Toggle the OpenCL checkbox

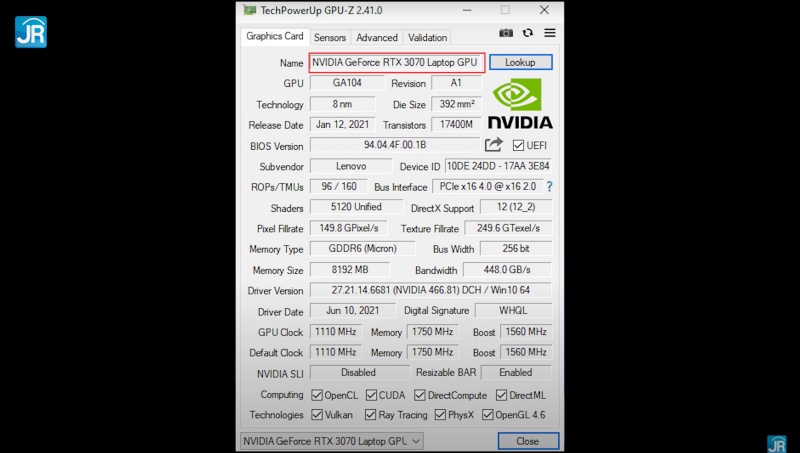(317, 395)
